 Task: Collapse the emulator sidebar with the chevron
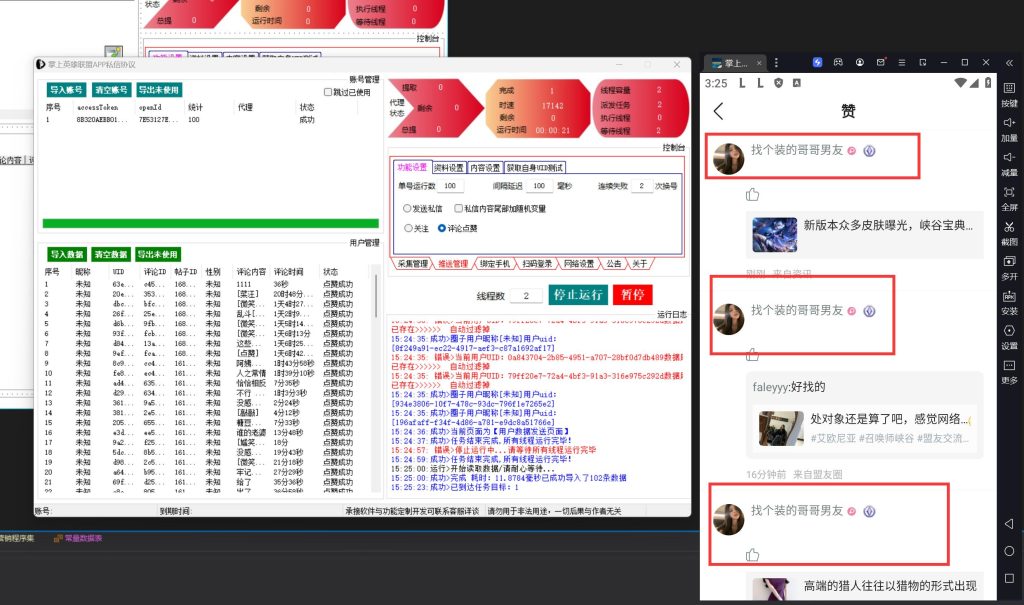tap(1008, 62)
